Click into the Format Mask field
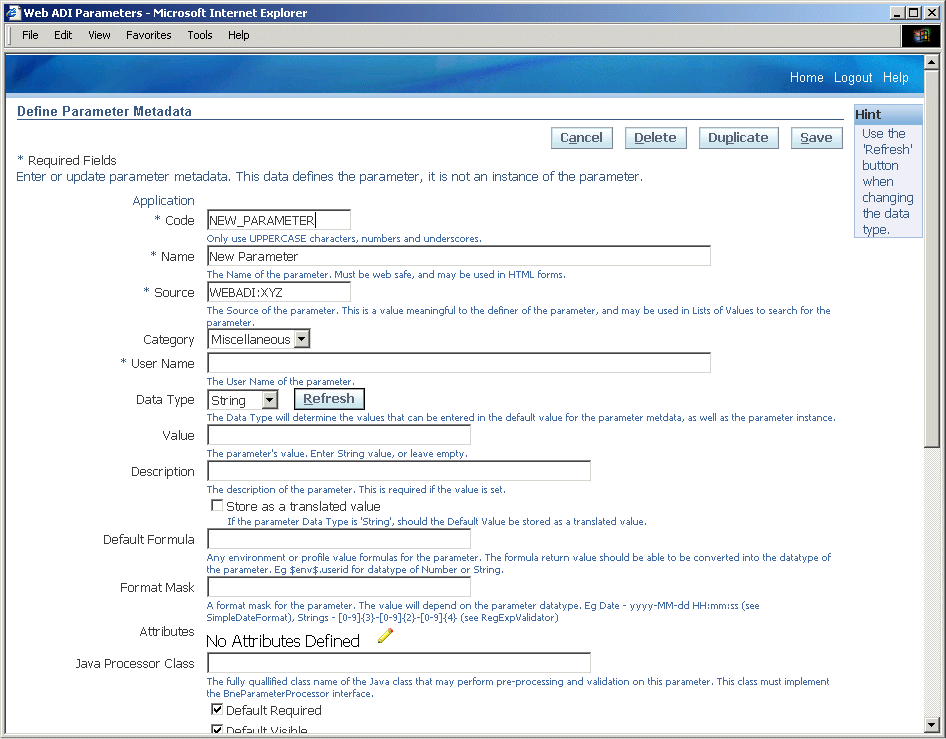 coord(338,587)
